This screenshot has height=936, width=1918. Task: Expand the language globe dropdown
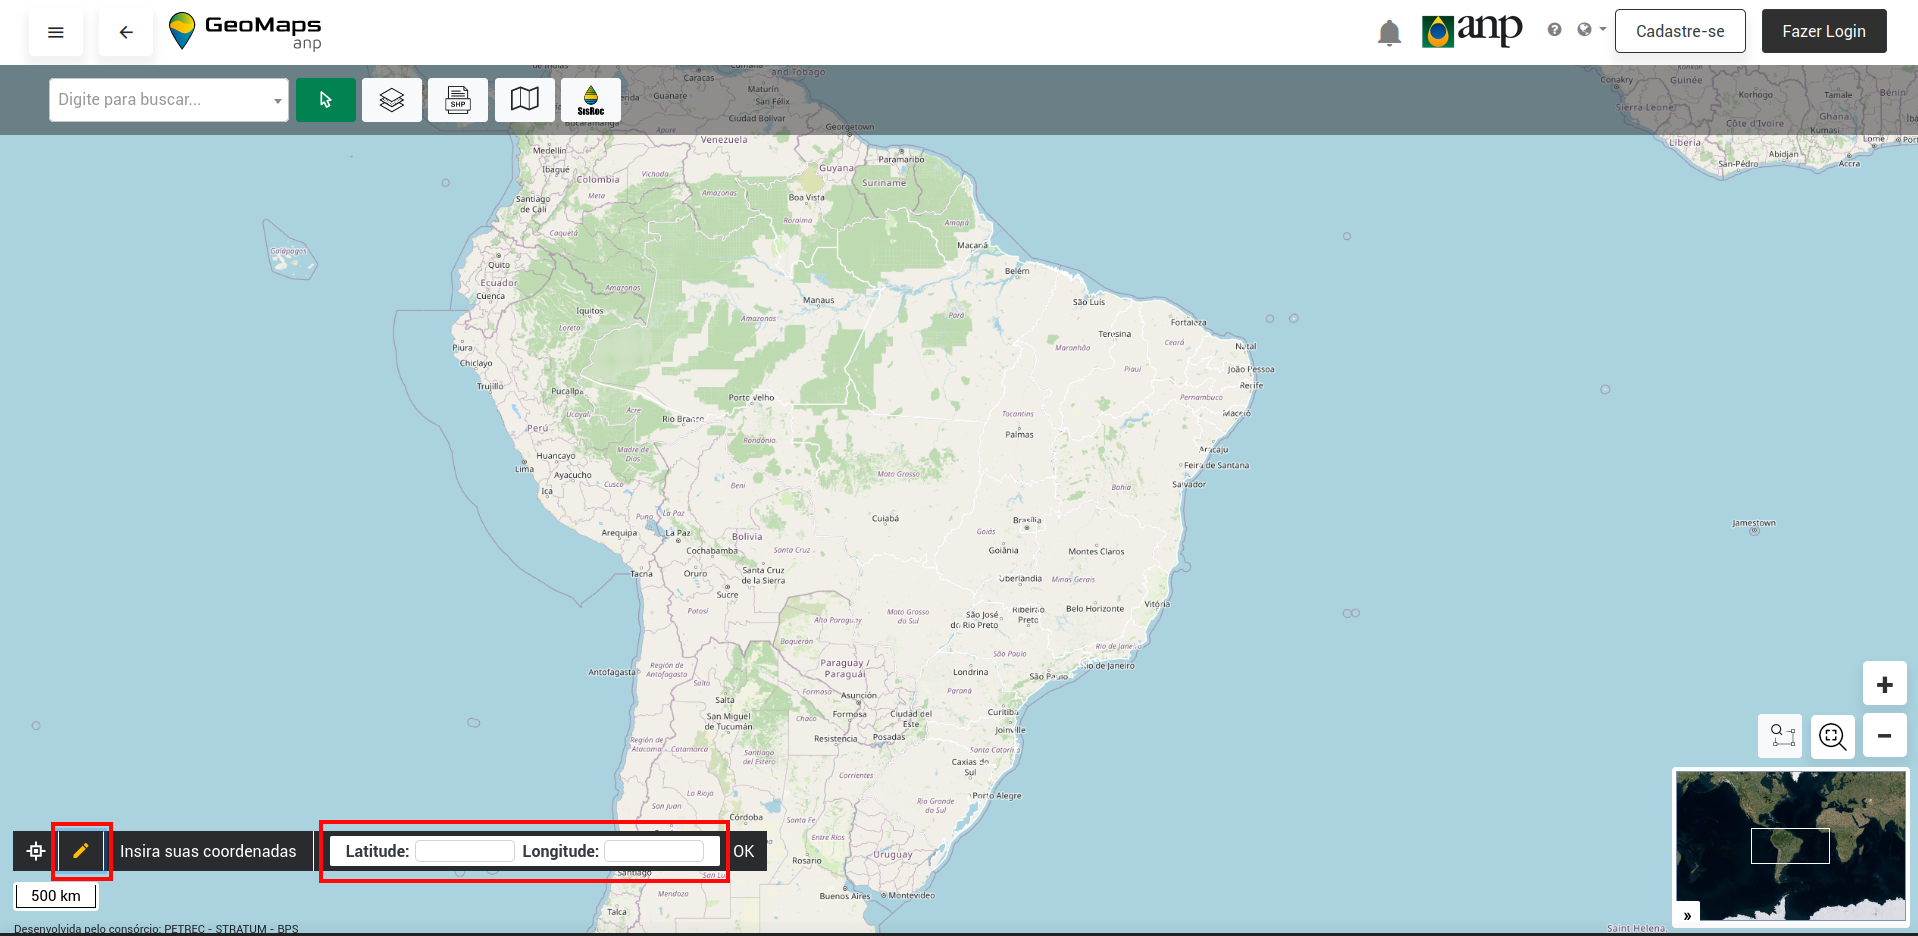click(1589, 29)
